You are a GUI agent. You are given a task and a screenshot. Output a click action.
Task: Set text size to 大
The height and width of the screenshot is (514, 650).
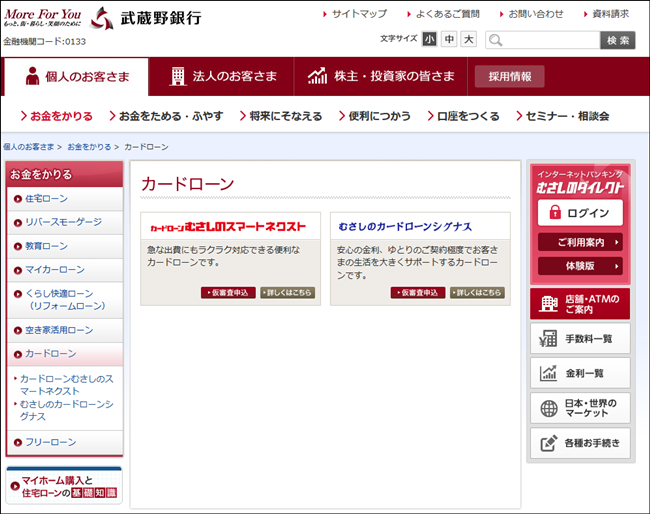pos(468,39)
